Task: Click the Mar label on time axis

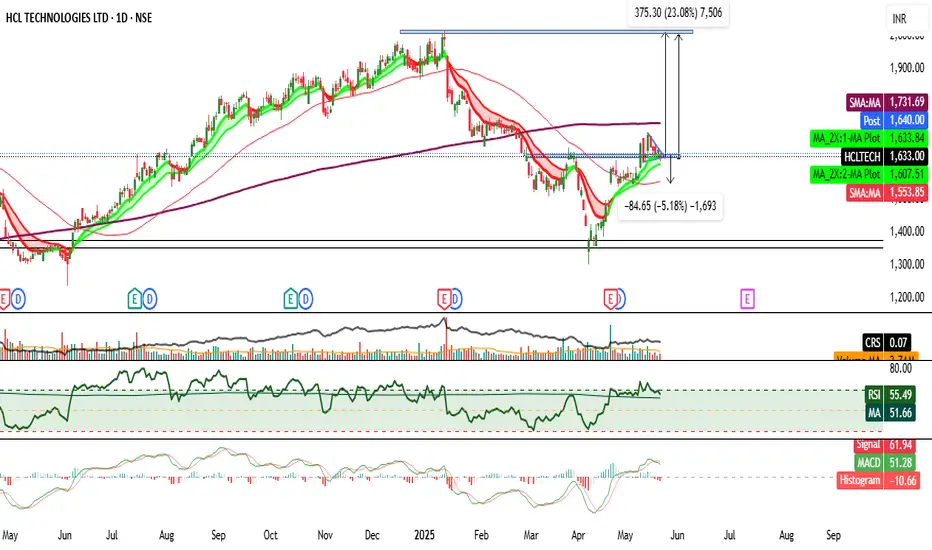Action: [x=531, y=535]
